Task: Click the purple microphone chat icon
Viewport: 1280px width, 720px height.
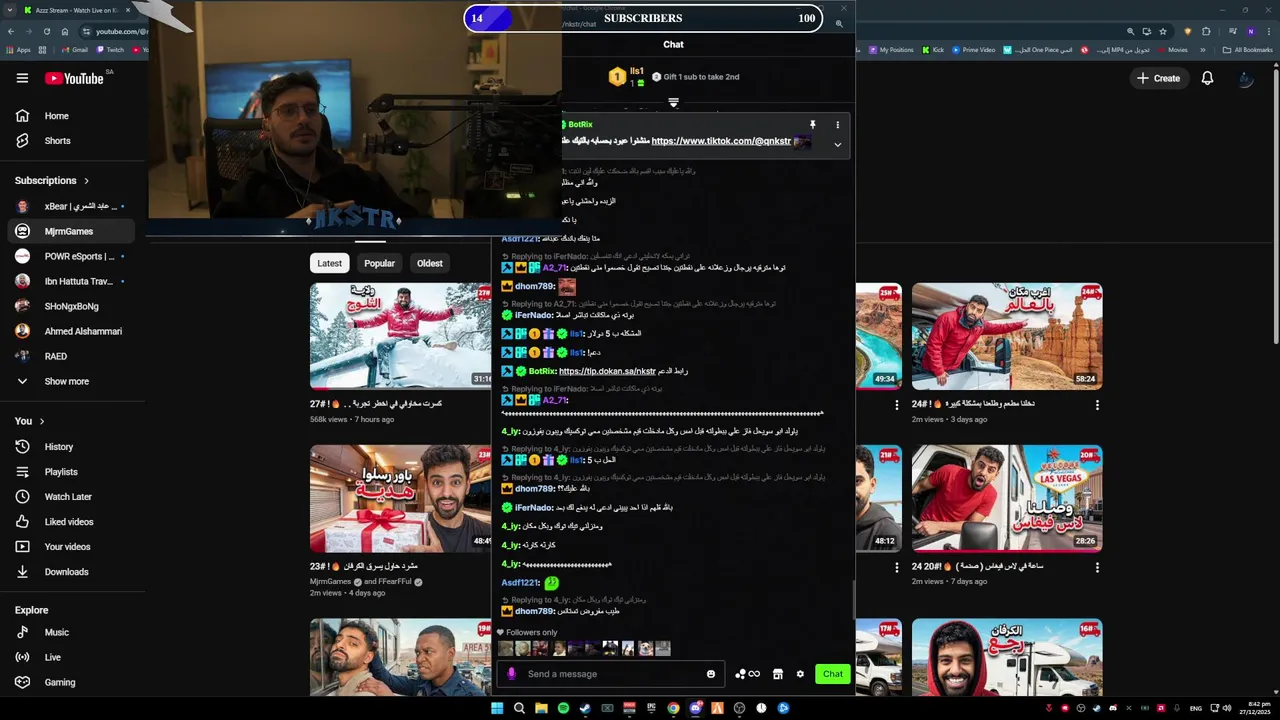Action: pos(511,674)
